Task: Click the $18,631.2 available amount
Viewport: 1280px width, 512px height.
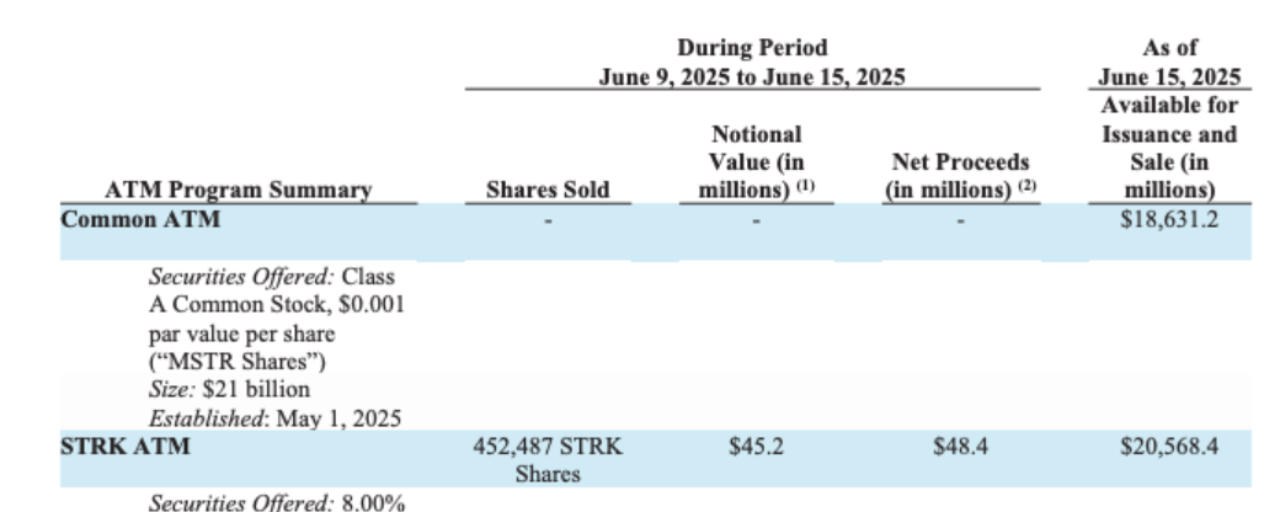Action: tap(1169, 219)
